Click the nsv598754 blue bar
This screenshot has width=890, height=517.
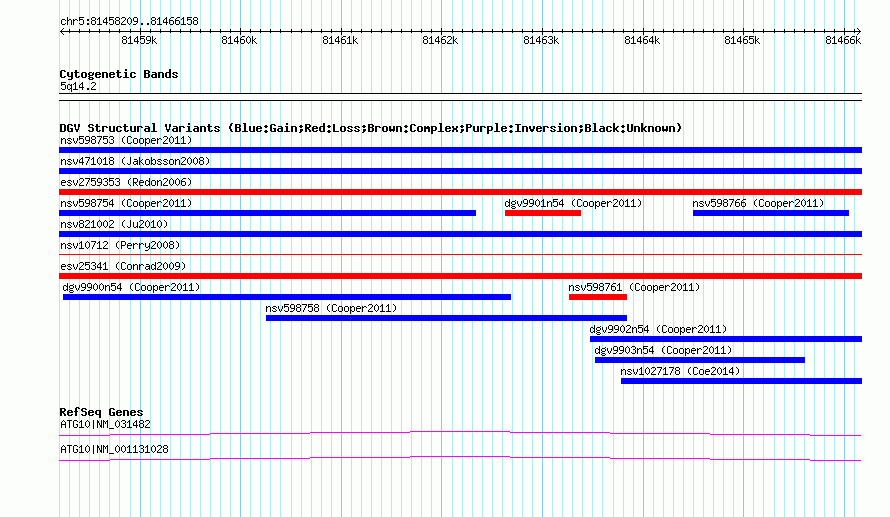coord(267,213)
